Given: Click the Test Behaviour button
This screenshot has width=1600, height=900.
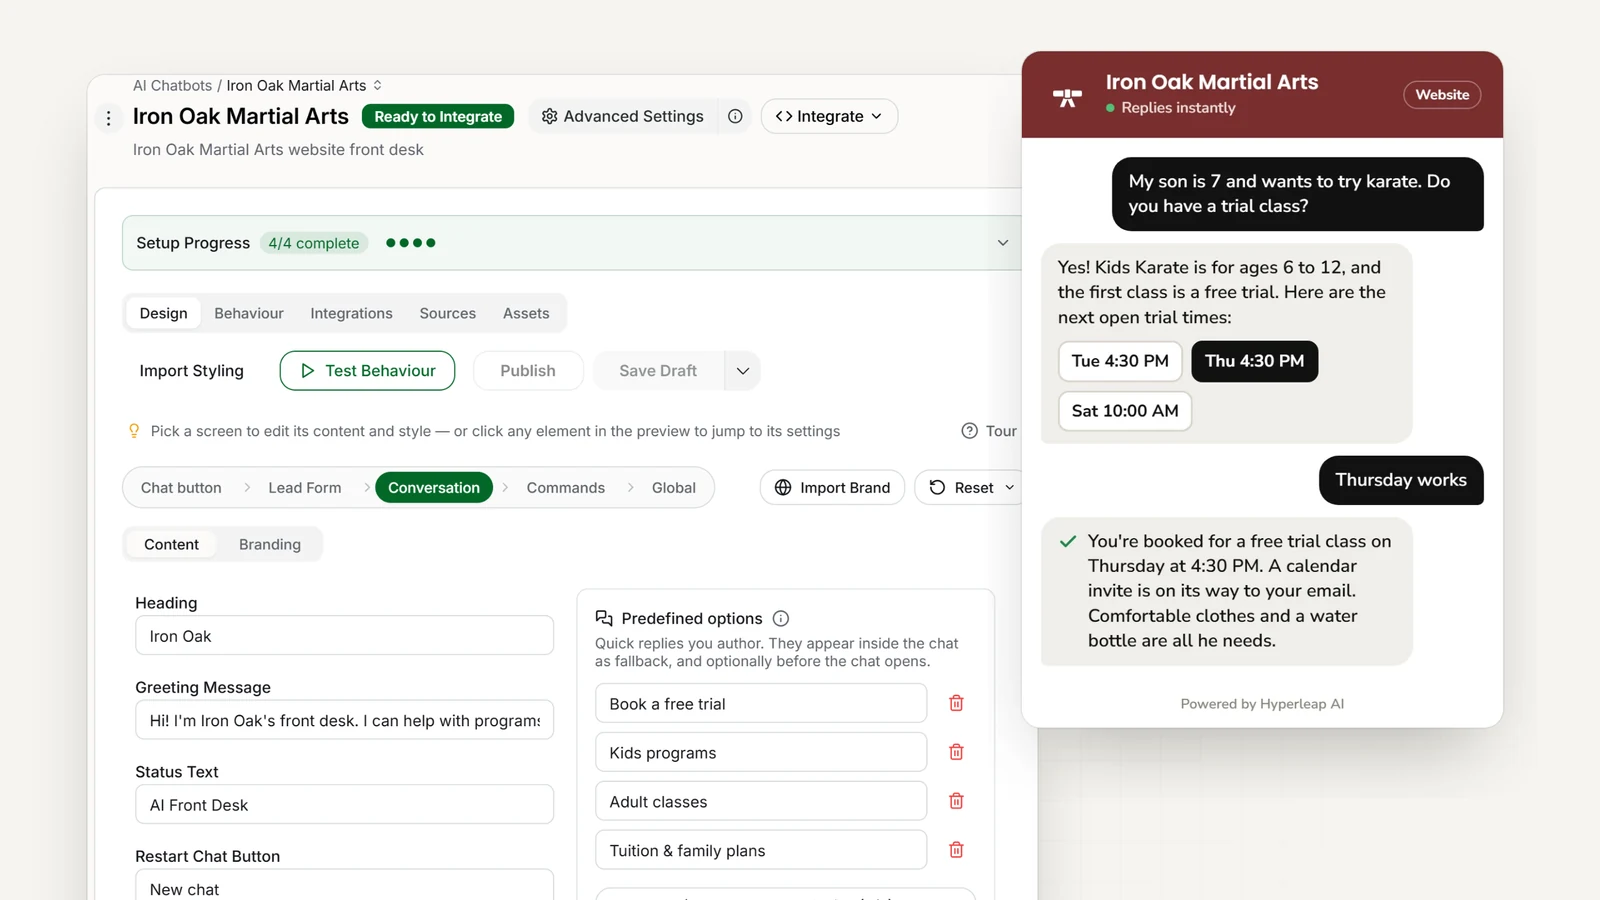Looking at the screenshot, I should tap(367, 371).
